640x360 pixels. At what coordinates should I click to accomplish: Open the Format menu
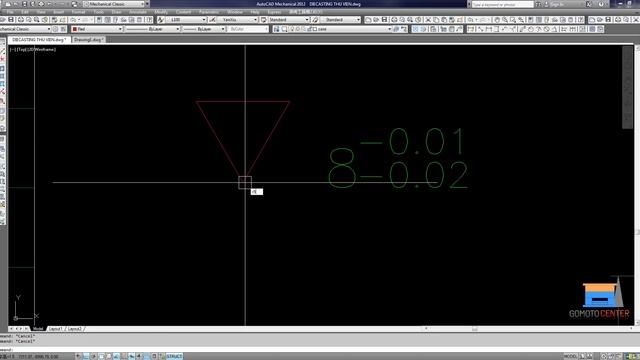[x=78, y=12]
